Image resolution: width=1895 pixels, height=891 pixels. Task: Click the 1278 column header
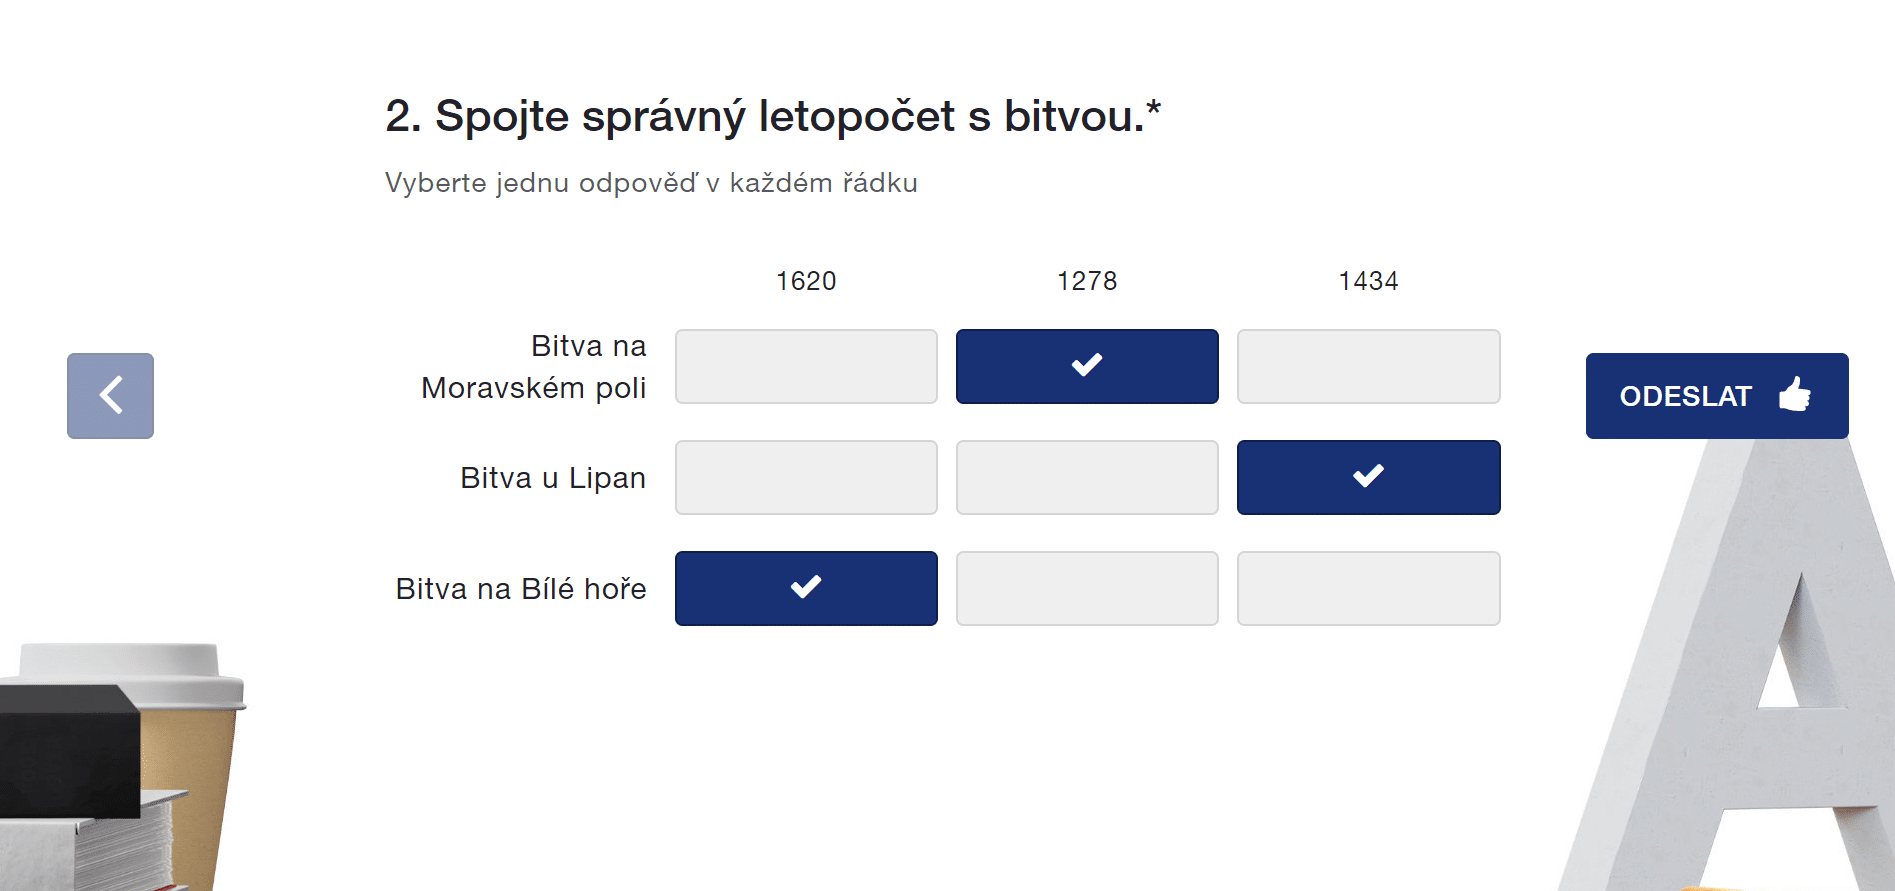pyautogui.click(x=1087, y=281)
